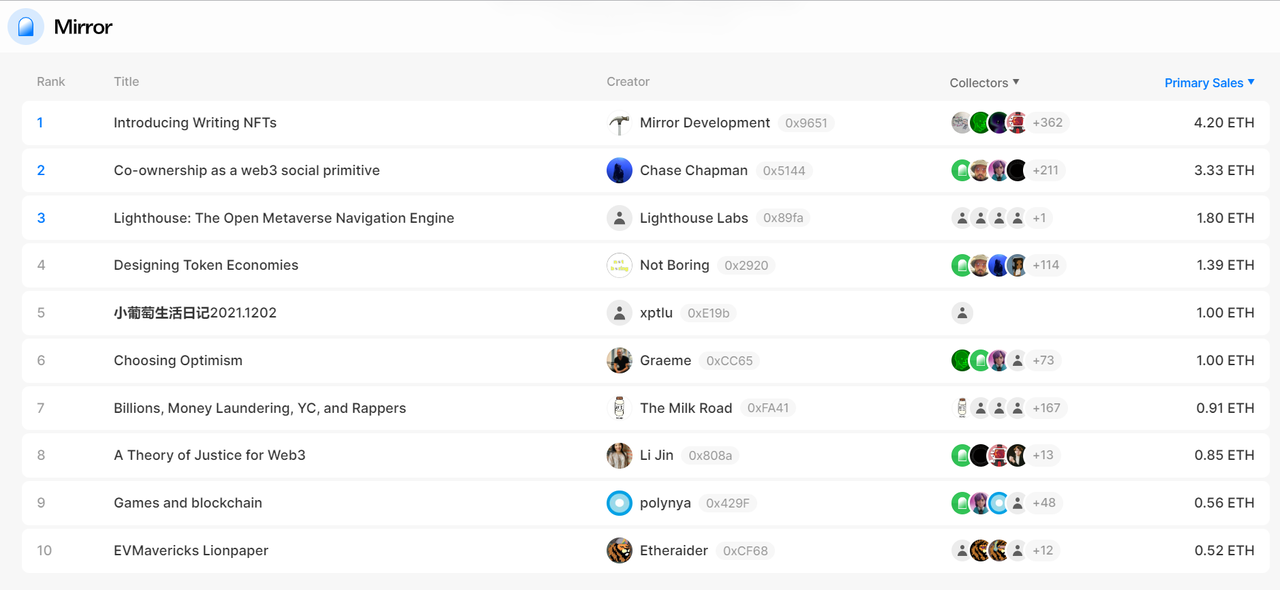This screenshot has height=590, width=1280.
Task: Click first collector avatar in Theory of Justice row
Action: (x=961, y=455)
